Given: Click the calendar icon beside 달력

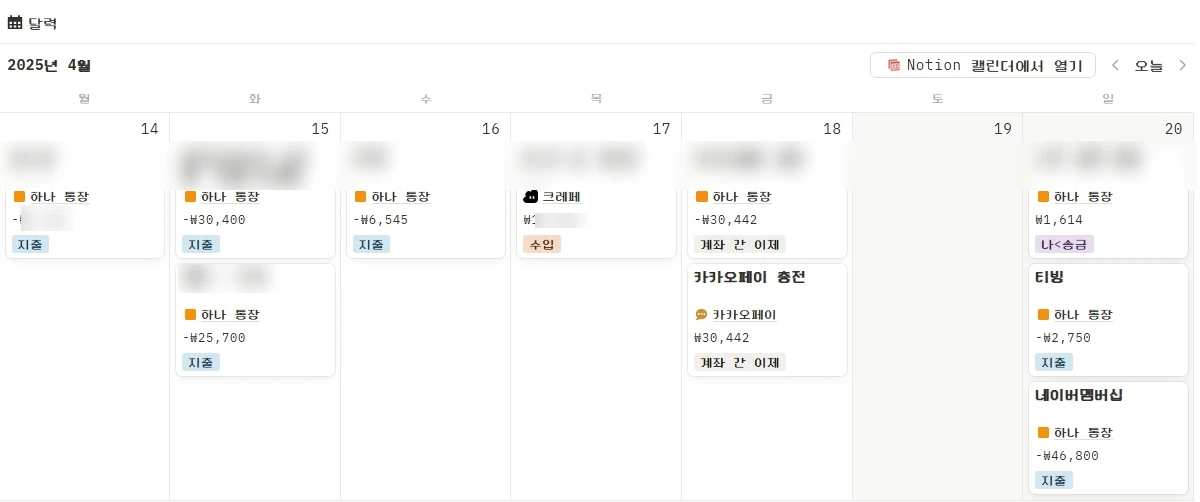Looking at the screenshot, I should [x=15, y=22].
